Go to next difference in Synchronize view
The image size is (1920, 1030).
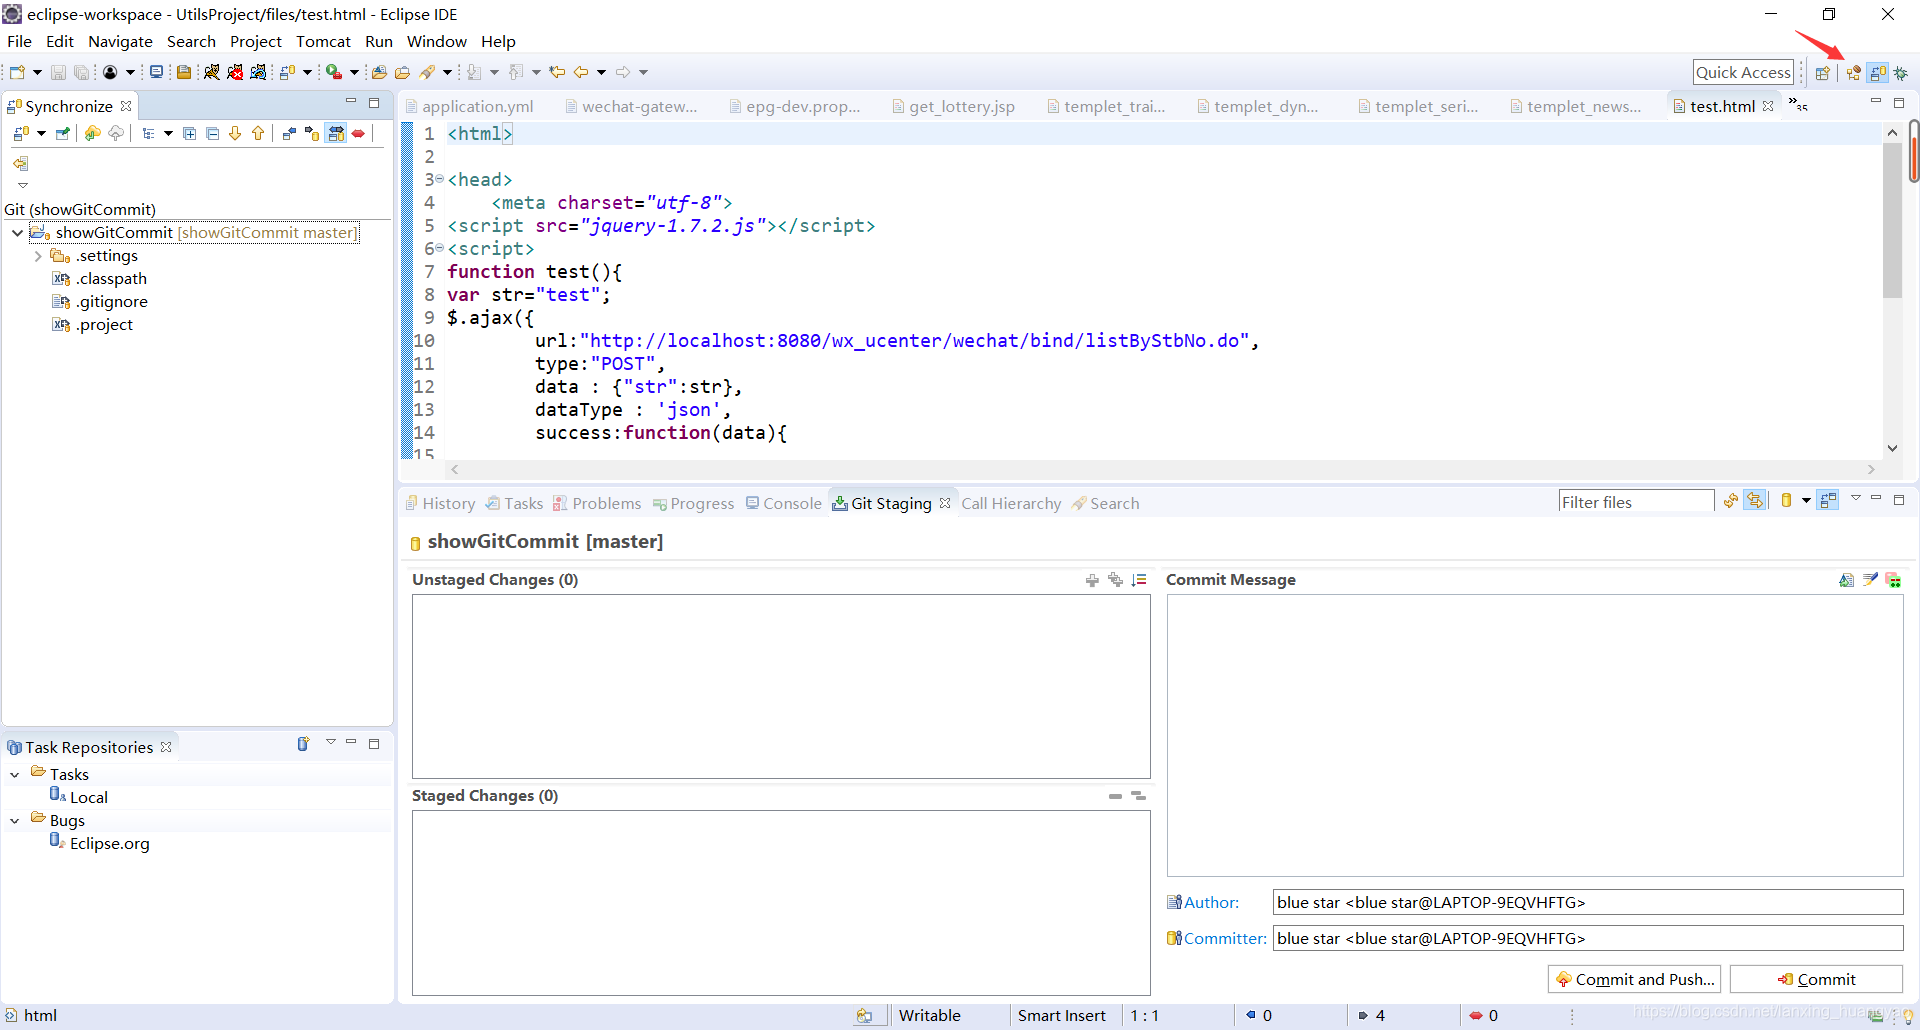pos(235,134)
